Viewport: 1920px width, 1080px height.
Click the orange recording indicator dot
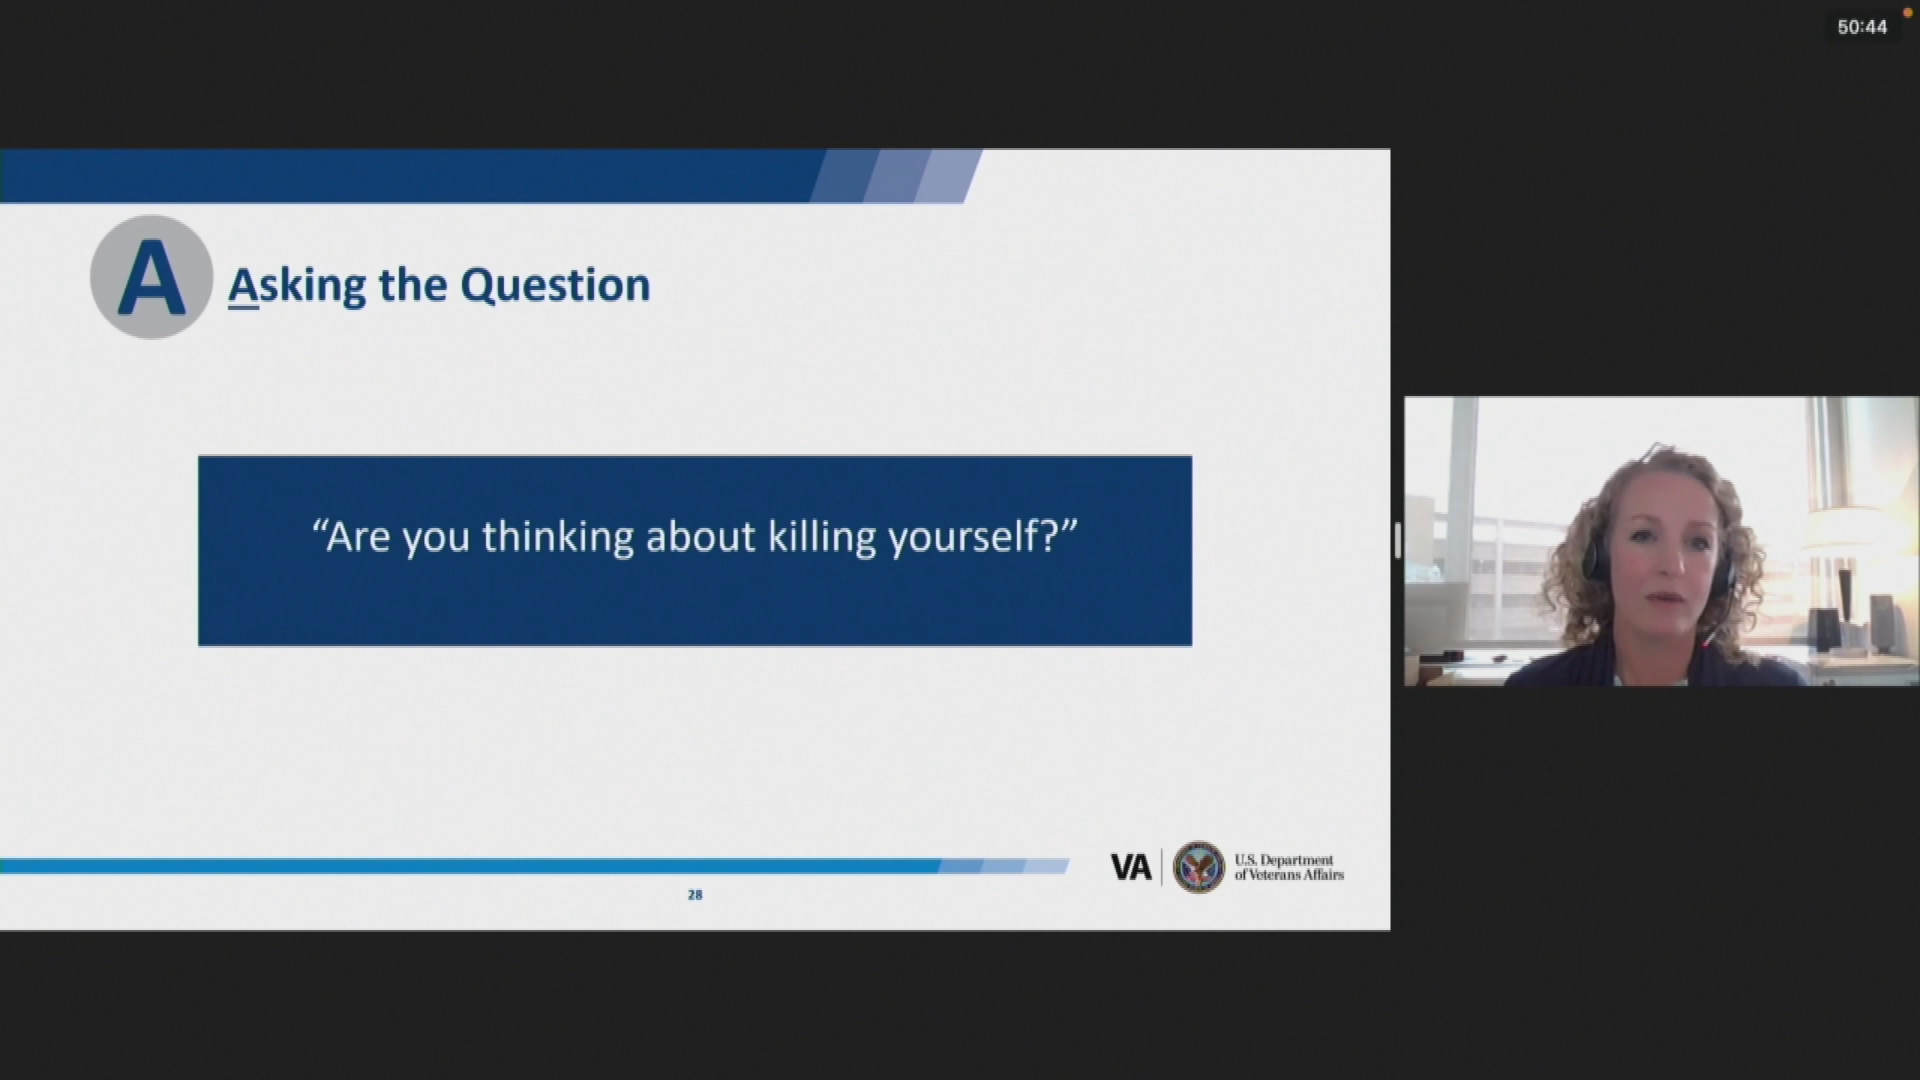(x=1907, y=13)
